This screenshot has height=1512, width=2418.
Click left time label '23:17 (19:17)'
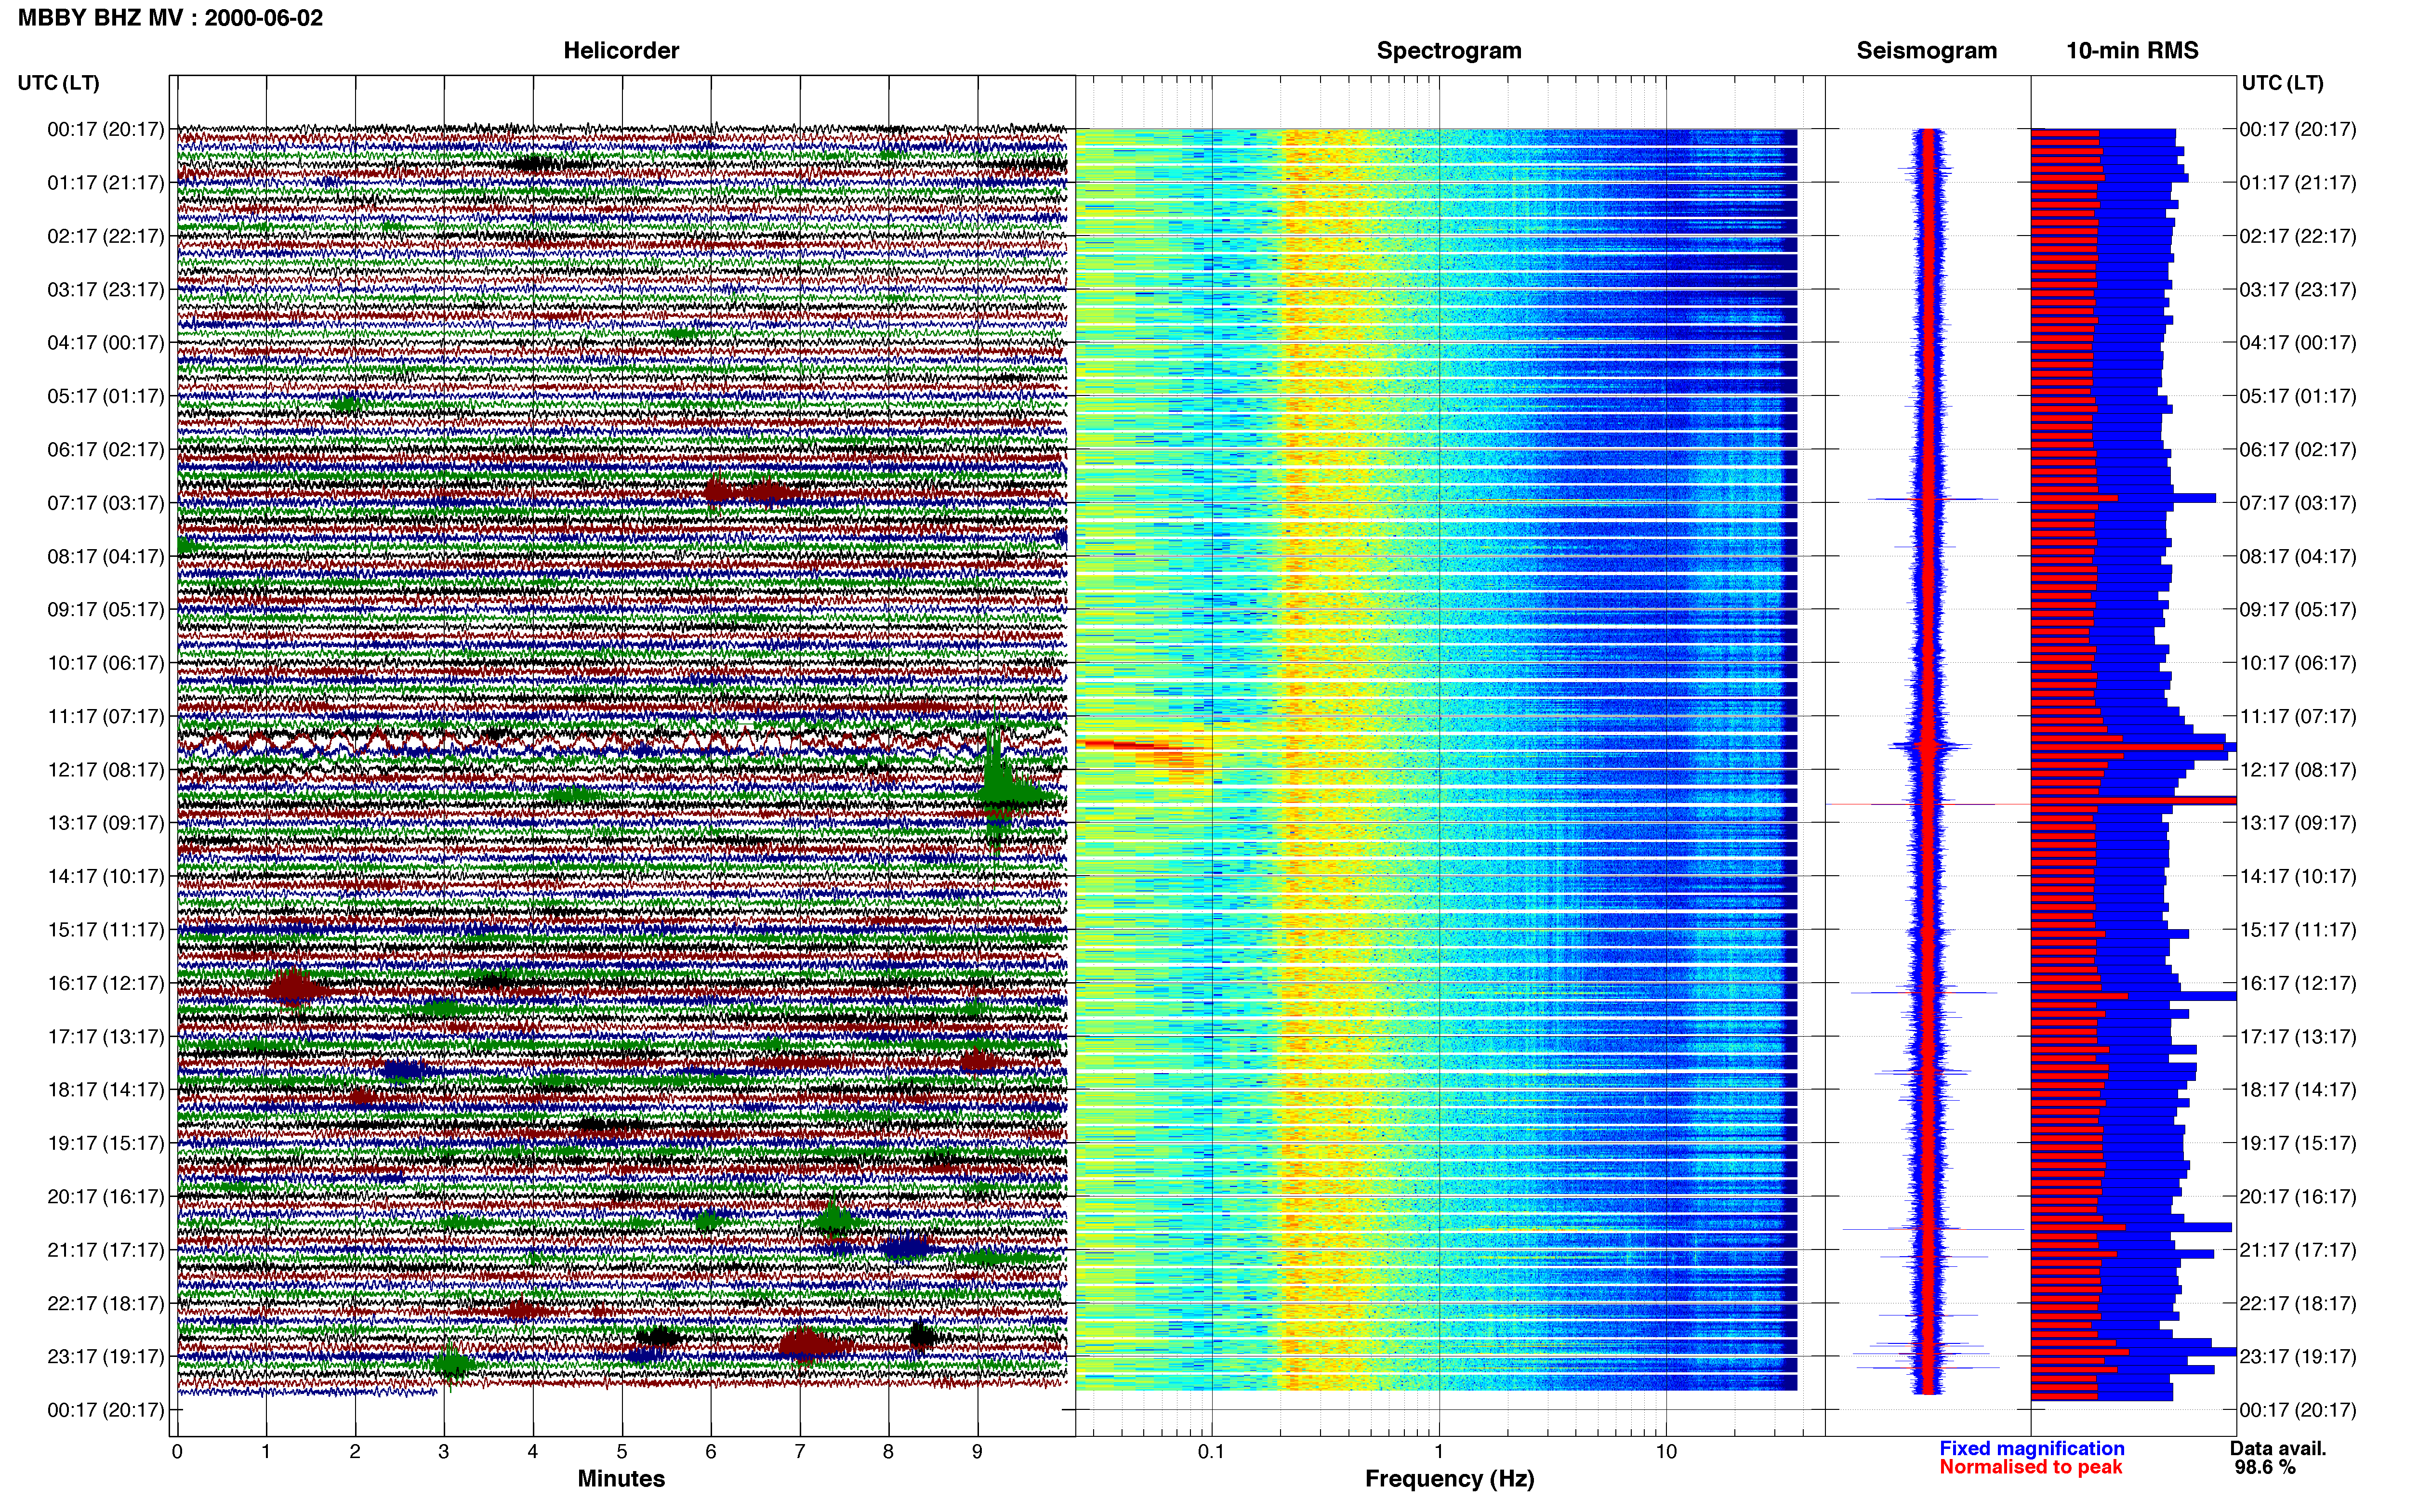(106, 1357)
